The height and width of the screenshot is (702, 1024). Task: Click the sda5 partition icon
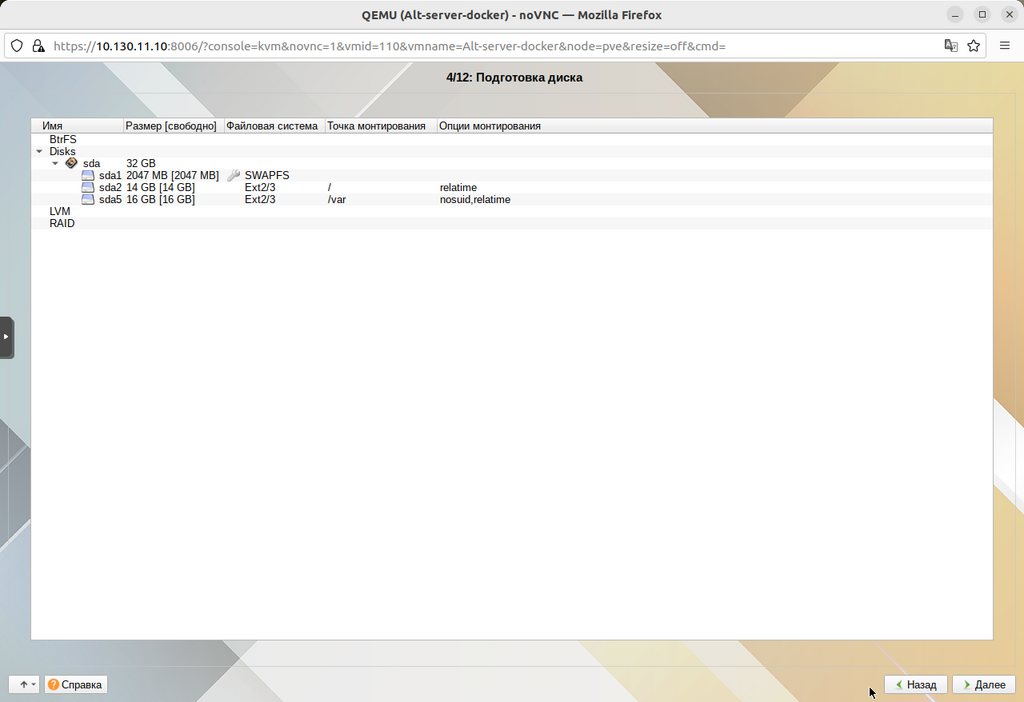click(x=88, y=199)
